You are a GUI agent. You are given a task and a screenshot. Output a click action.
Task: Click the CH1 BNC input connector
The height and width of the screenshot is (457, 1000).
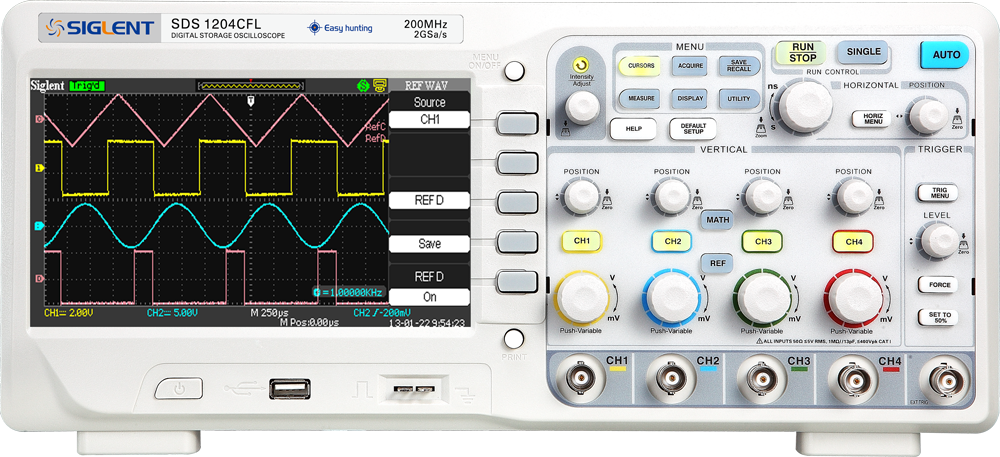[x=582, y=379]
